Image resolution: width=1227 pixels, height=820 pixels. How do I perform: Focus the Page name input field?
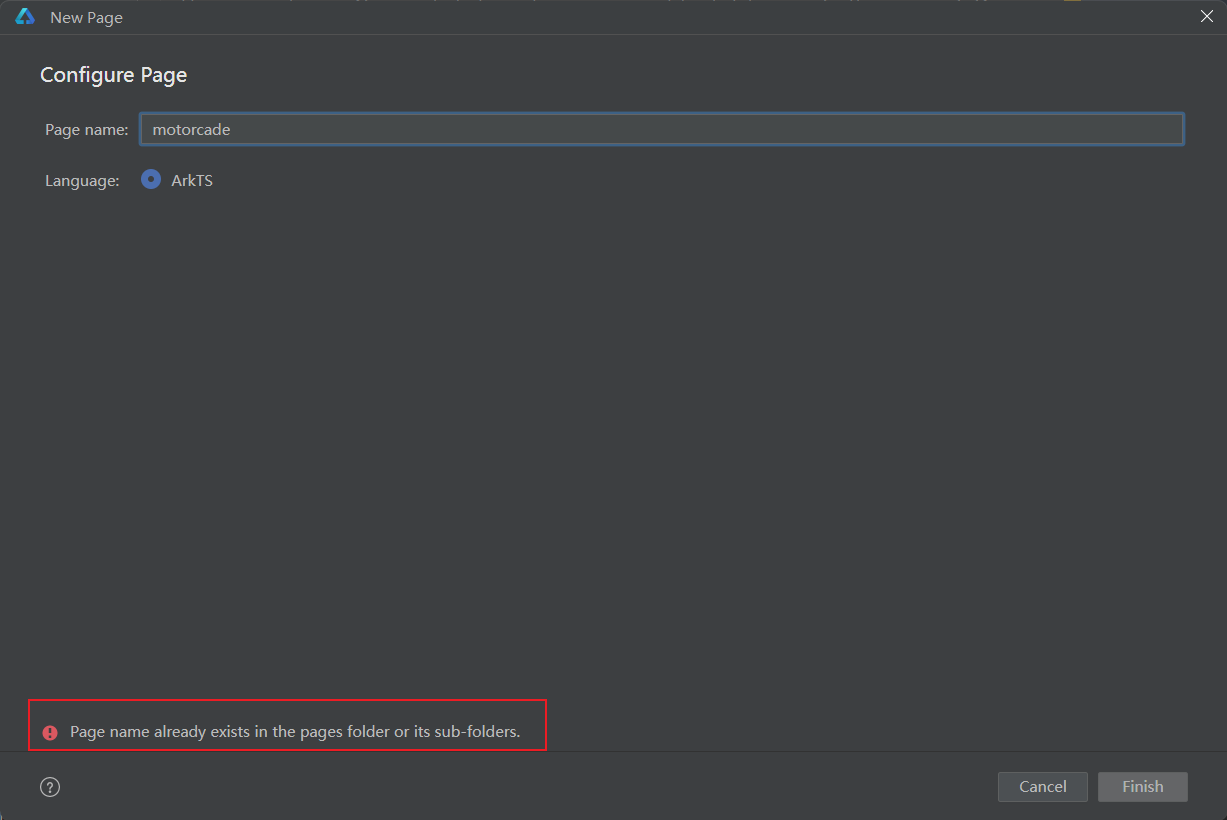pyautogui.click(x=660, y=129)
